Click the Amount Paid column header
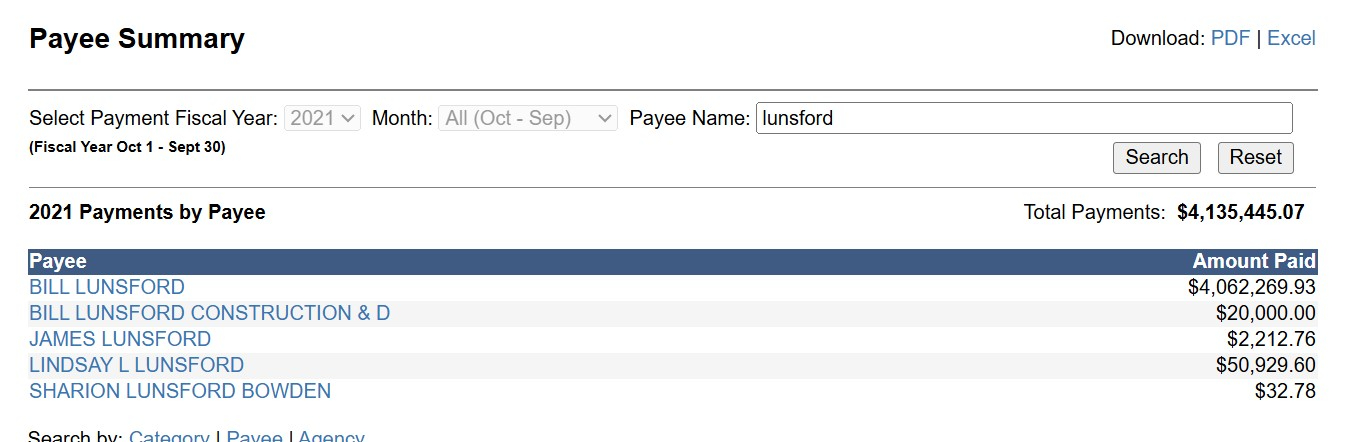1357x442 pixels. coord(1254,261)
